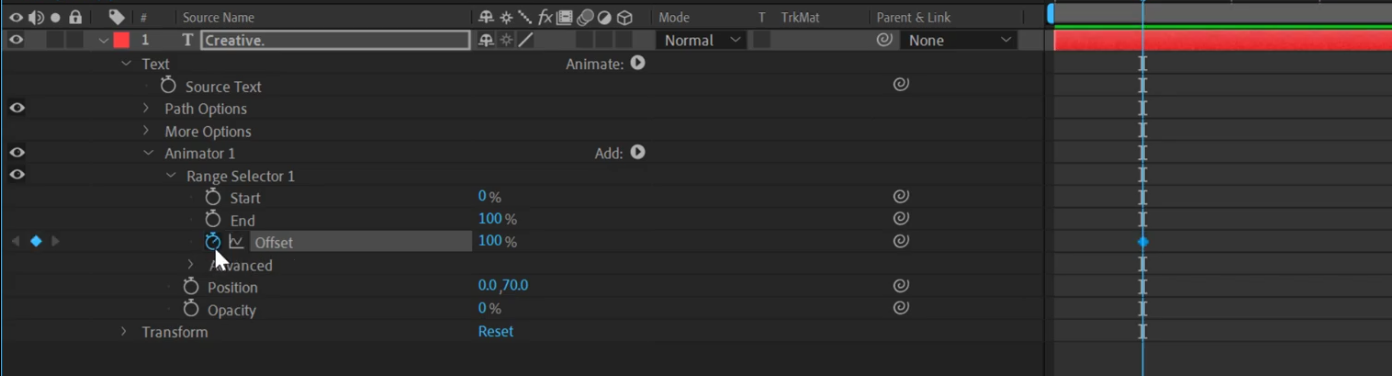The width and height of the screenshot is (1392, 376).
Task: Click the Label tag column header icon
Action: click(x=116, y=17)
